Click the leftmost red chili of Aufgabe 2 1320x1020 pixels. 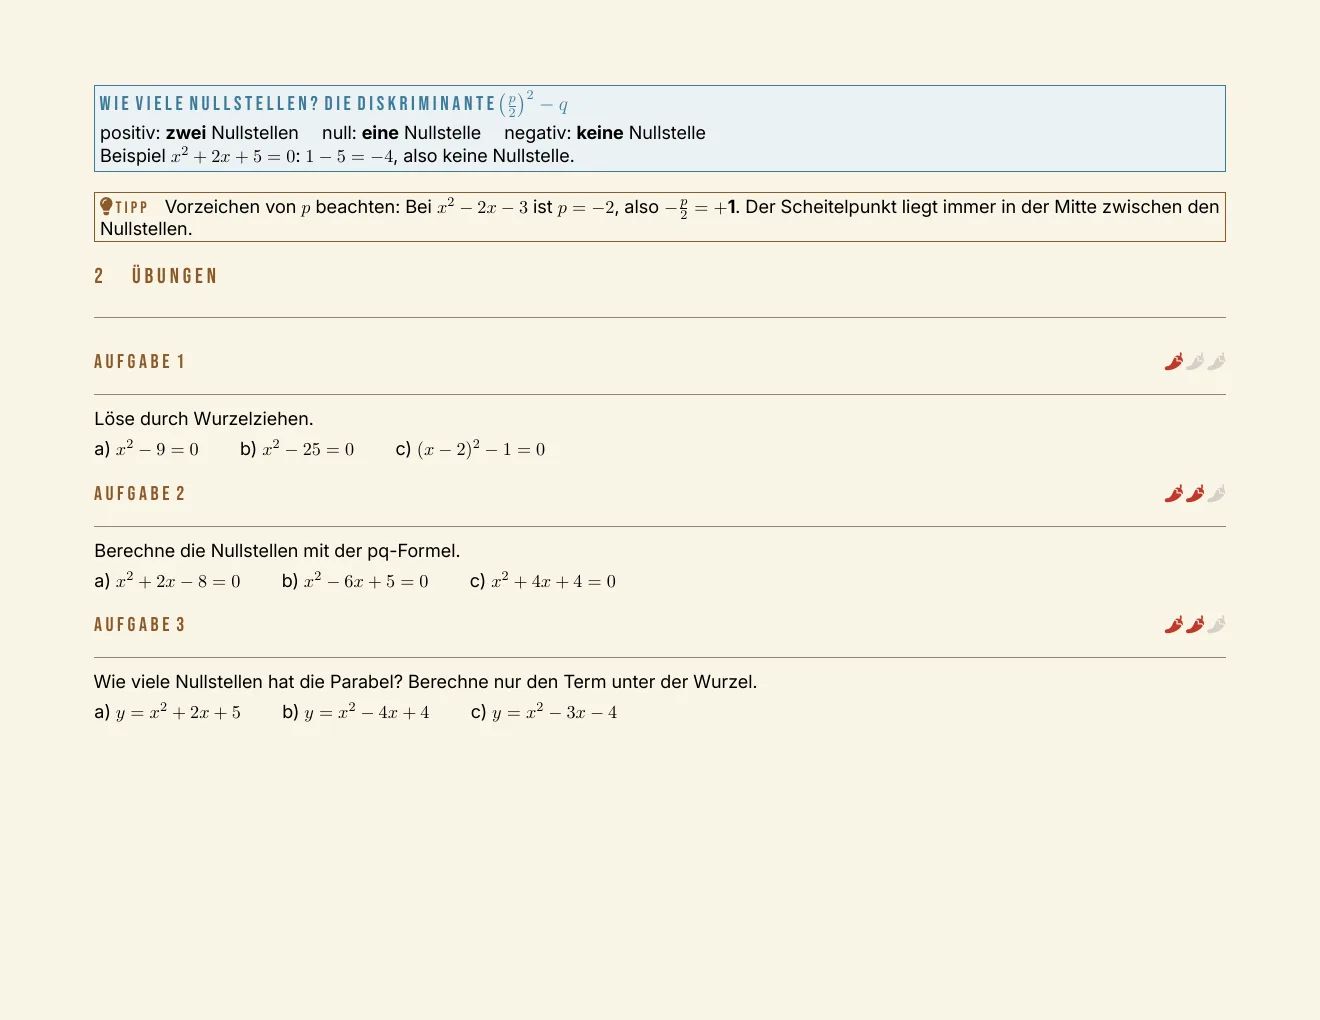point(1174,494)
